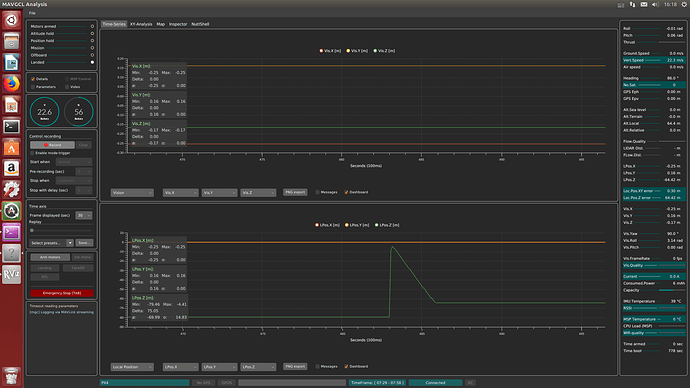Export the Vision chart with PNG export

click(295, 192)
